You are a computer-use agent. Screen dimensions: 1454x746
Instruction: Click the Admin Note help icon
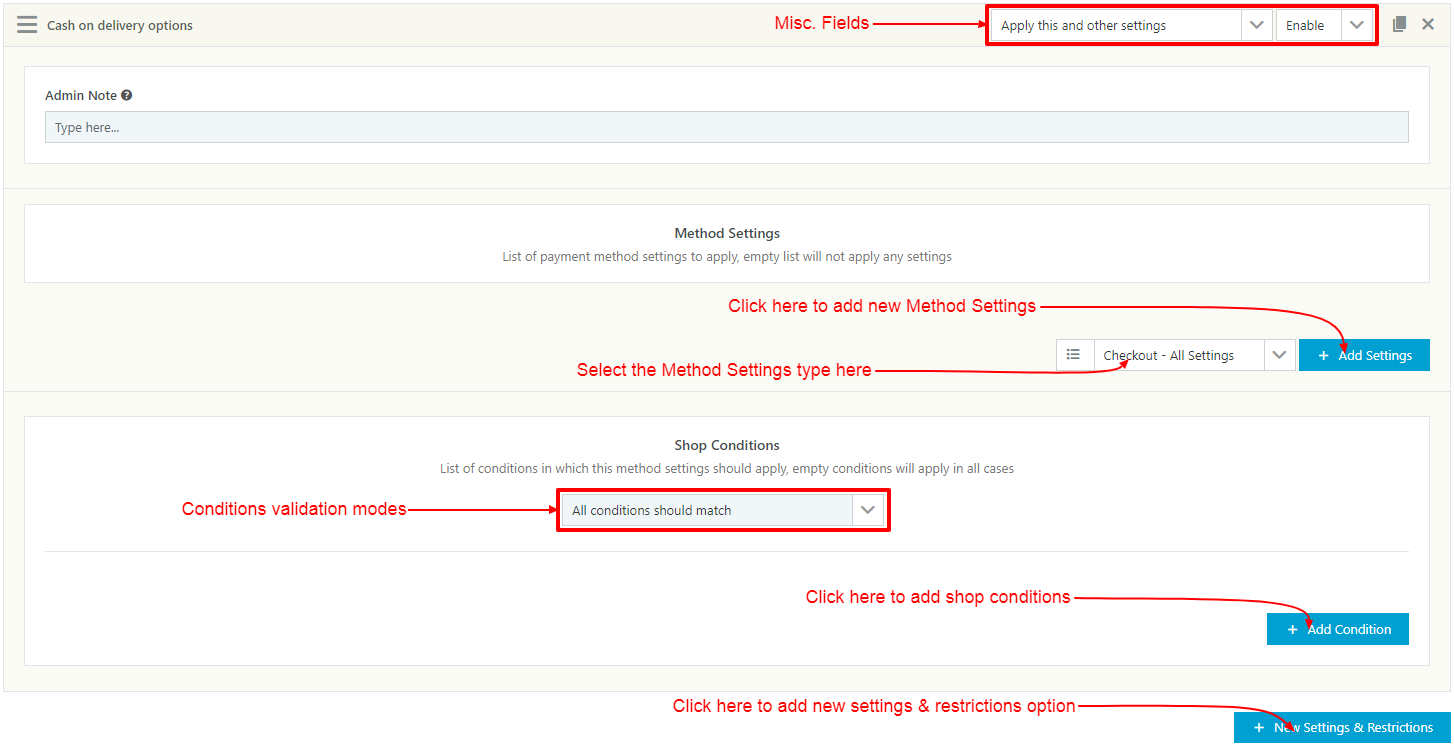tap(127, 95)
